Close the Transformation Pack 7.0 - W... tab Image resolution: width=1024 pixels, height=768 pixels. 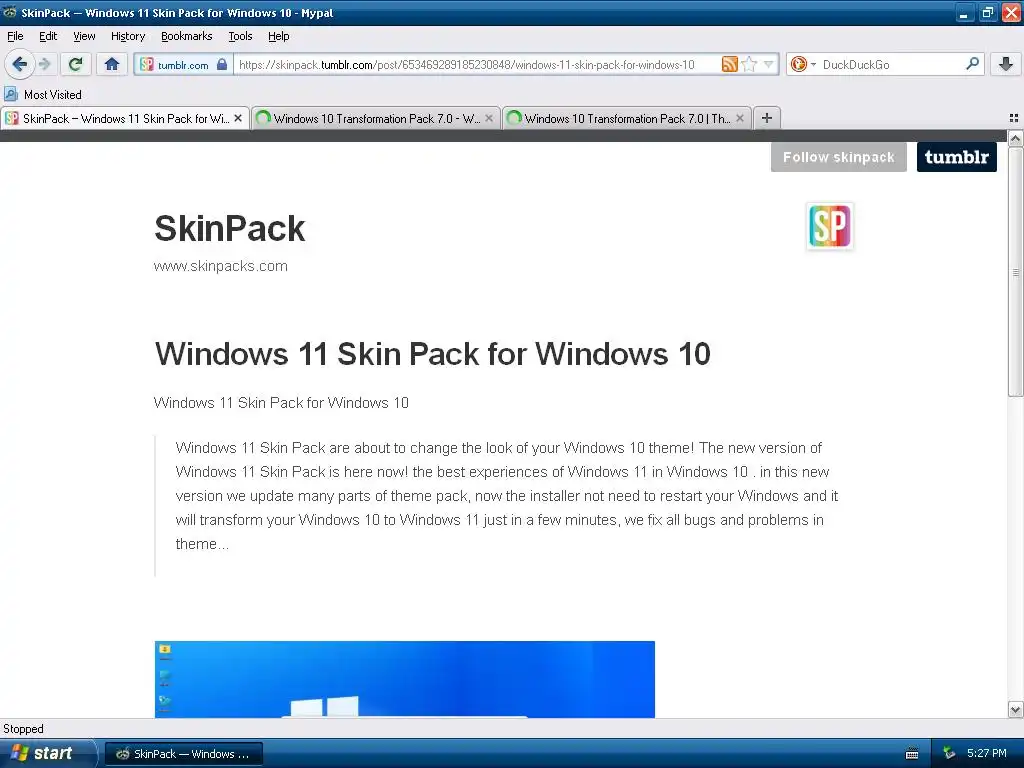(489, 118)
